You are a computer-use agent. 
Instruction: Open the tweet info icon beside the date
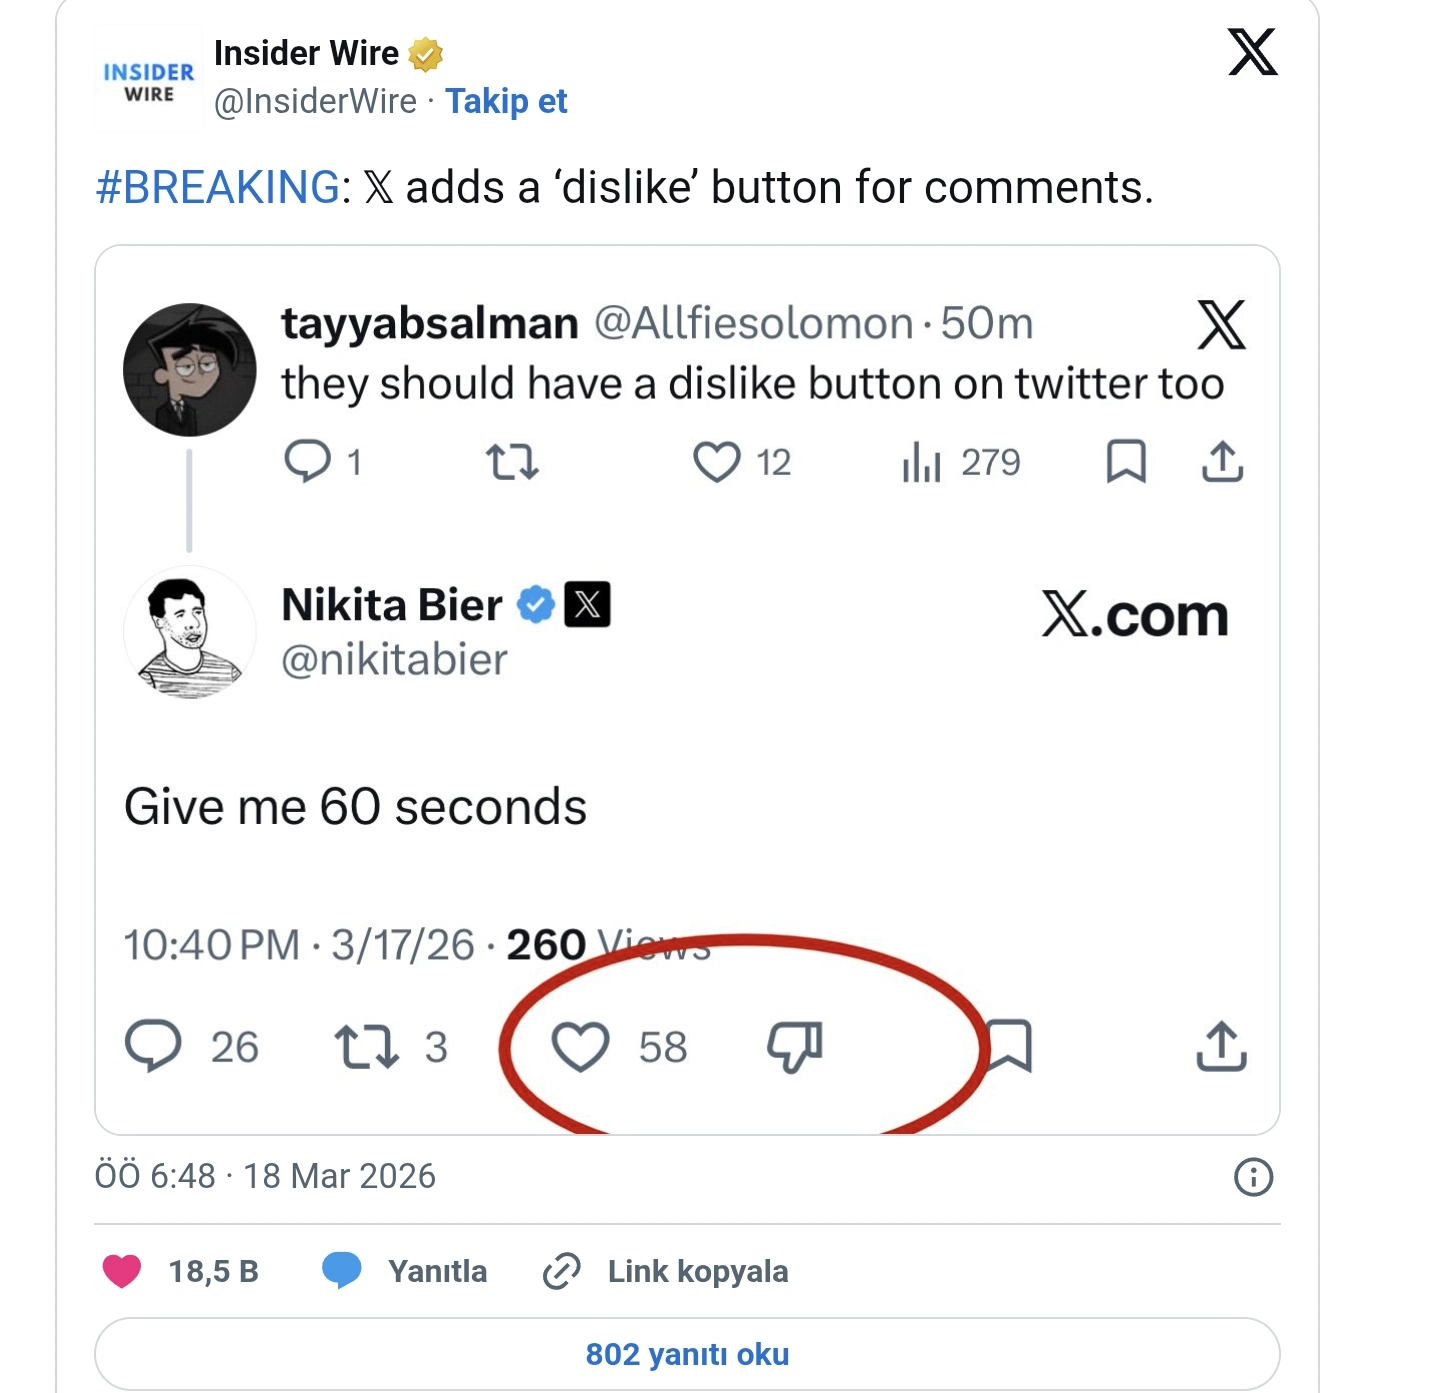1253,1177
